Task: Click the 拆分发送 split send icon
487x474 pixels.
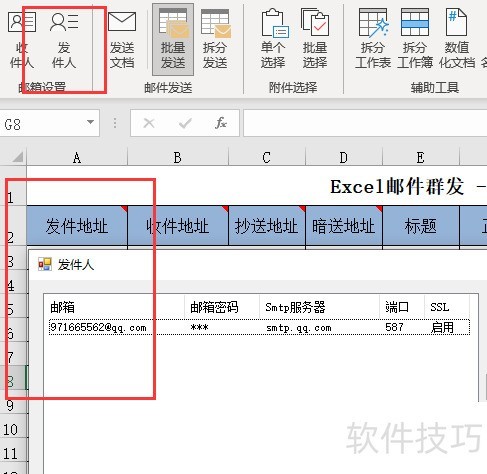Action: [x=215, y=39]
